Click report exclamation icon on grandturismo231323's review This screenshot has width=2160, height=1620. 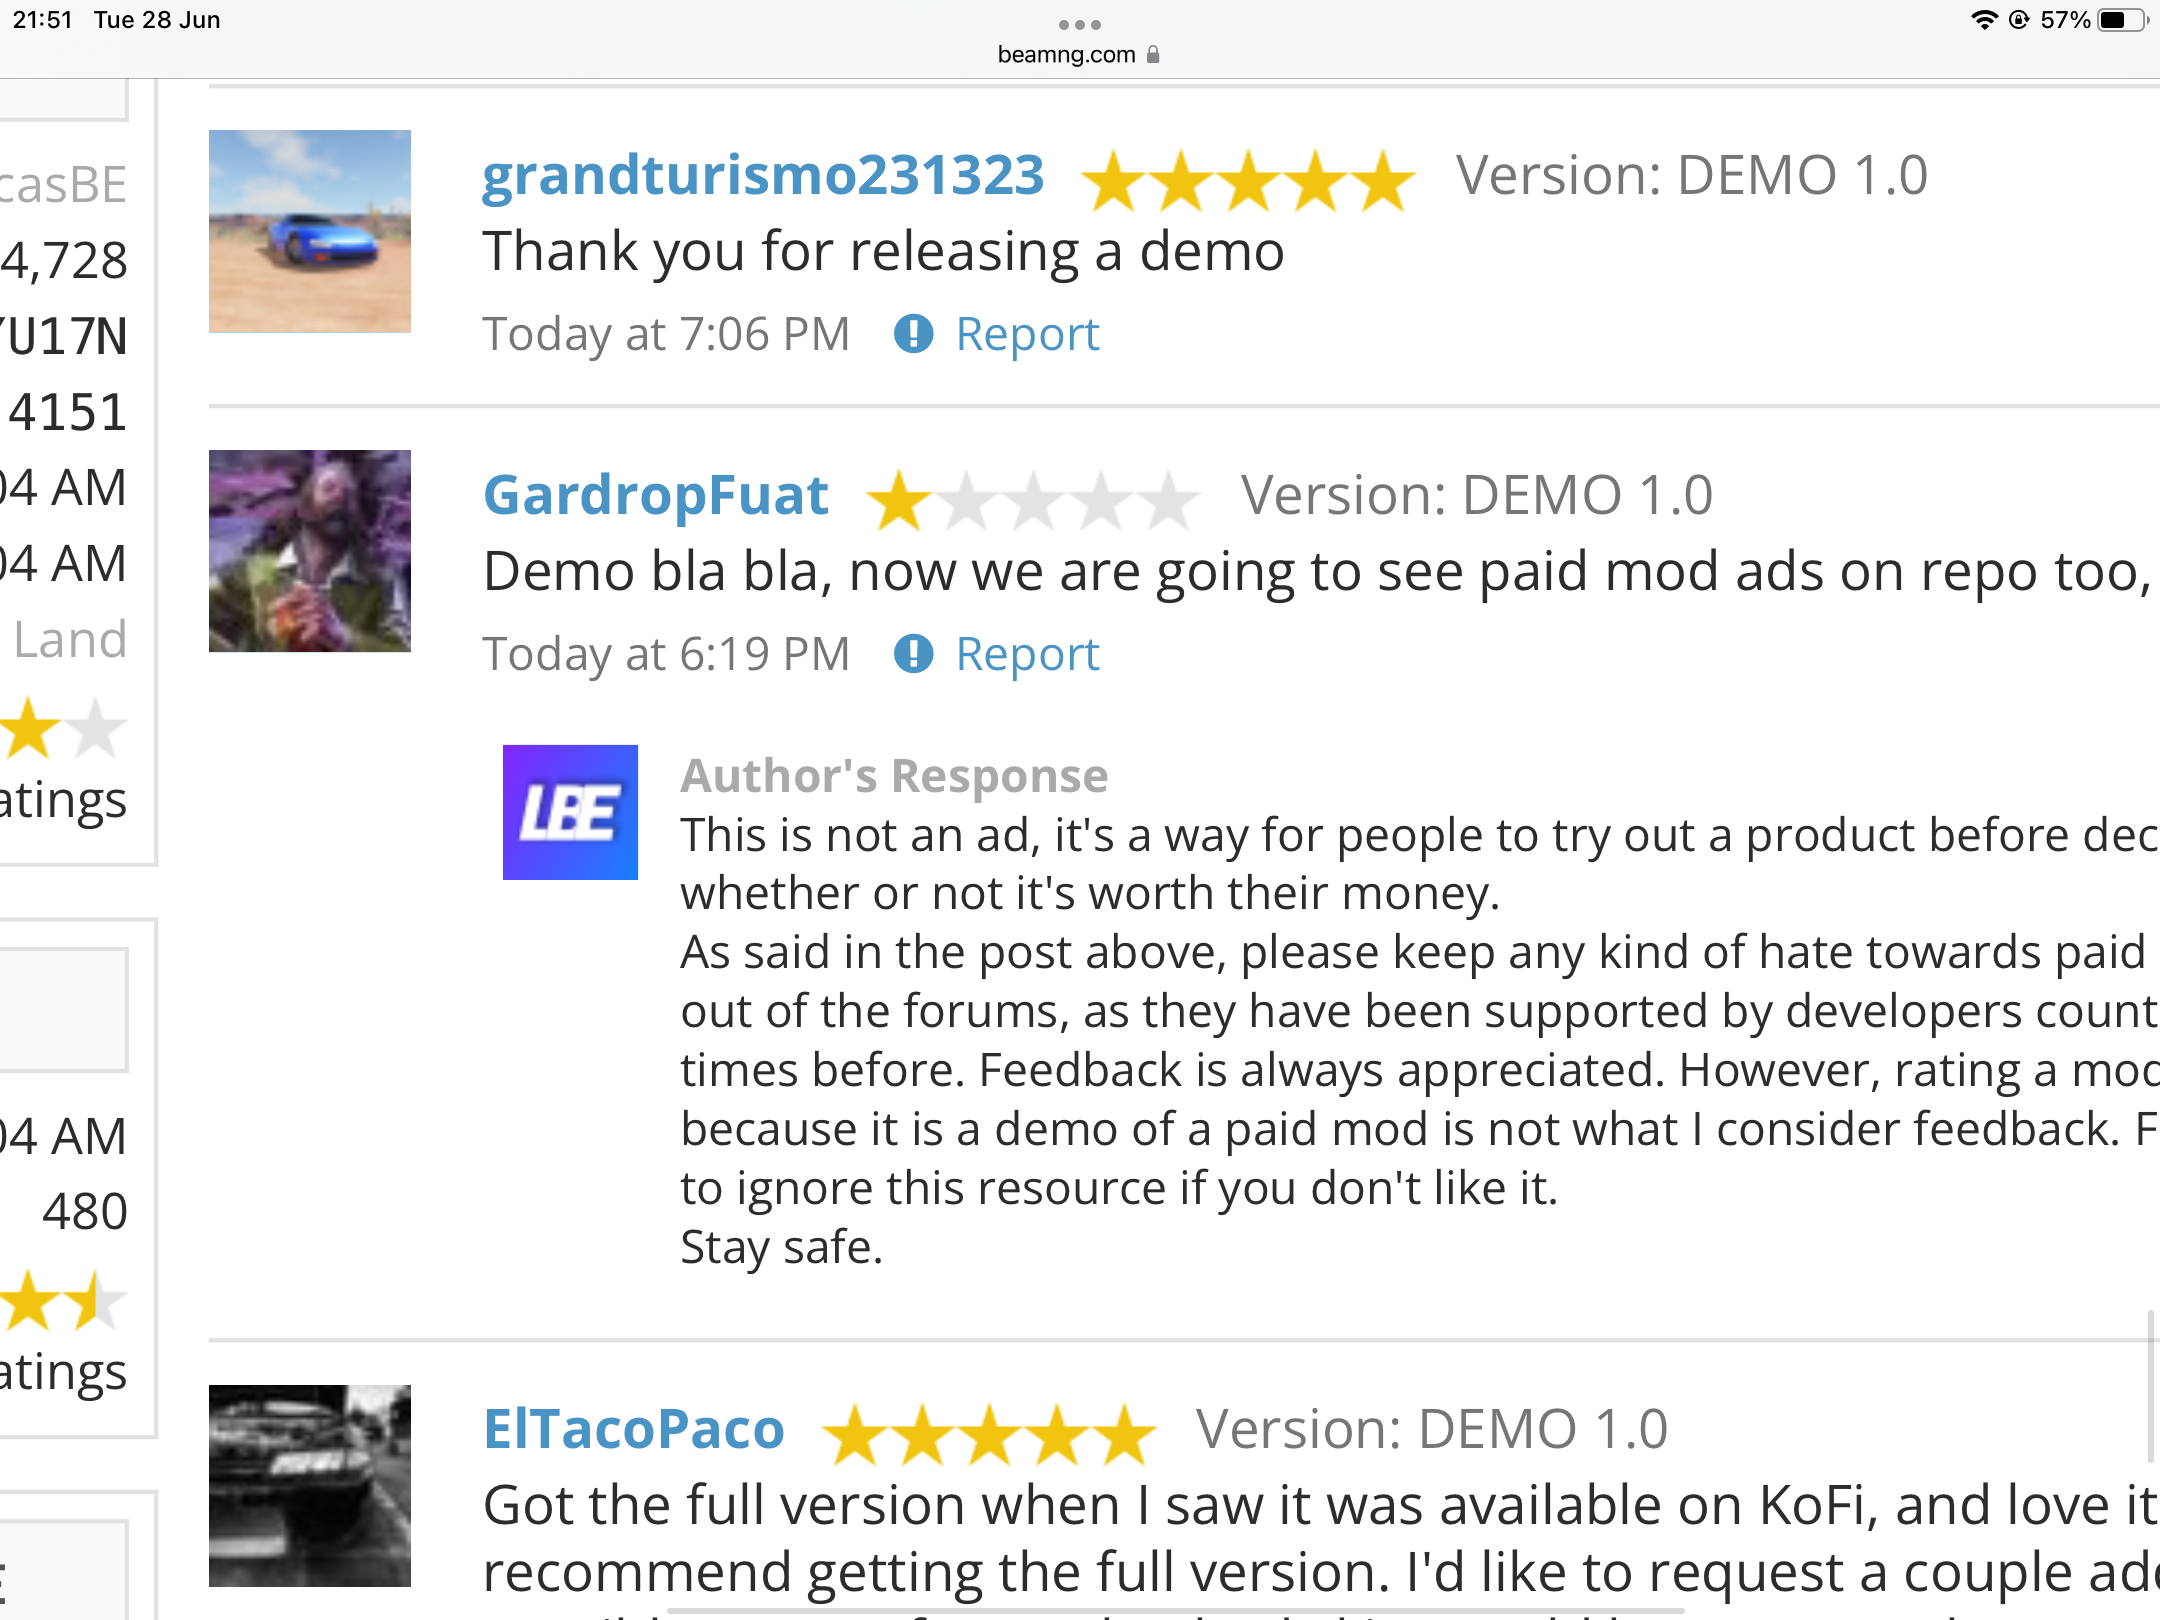click(913, 334)
